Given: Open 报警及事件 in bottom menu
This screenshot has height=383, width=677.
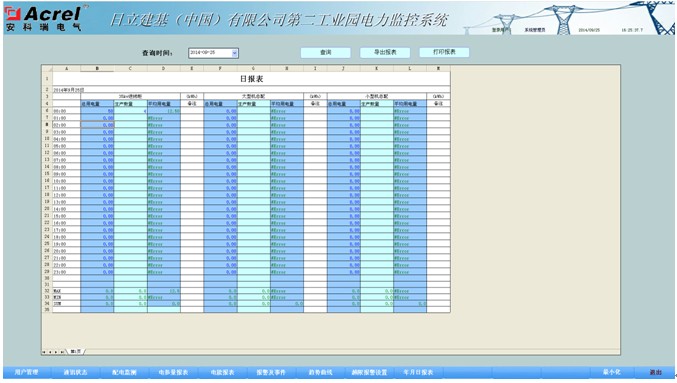Looking at the screenshot, I should pos(271,372).
